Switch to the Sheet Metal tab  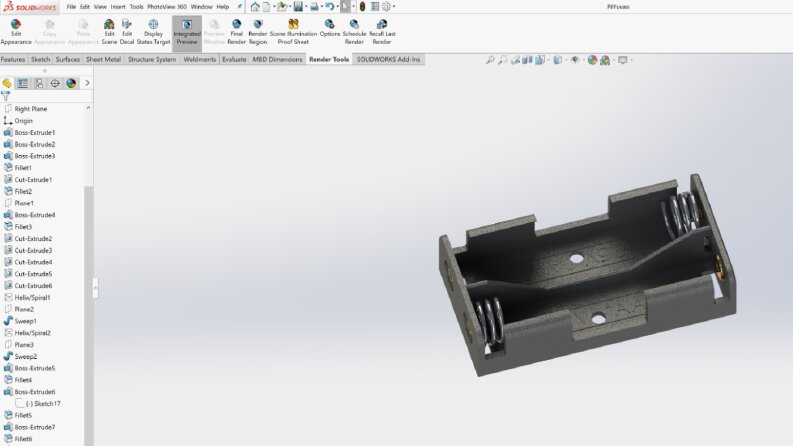(x=103, y=59)
